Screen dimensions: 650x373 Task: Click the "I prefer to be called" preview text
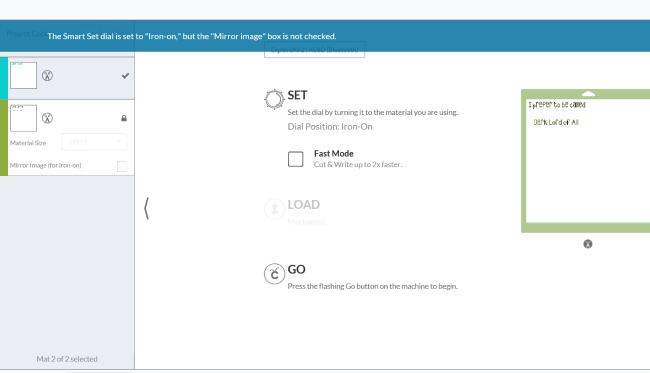pos(557,105)
